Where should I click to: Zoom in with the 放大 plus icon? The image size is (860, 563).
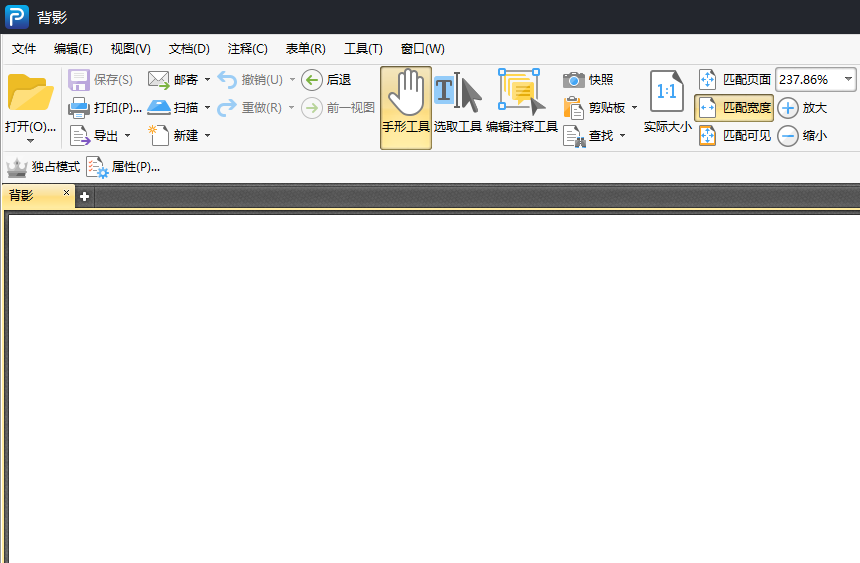[802, 108]
